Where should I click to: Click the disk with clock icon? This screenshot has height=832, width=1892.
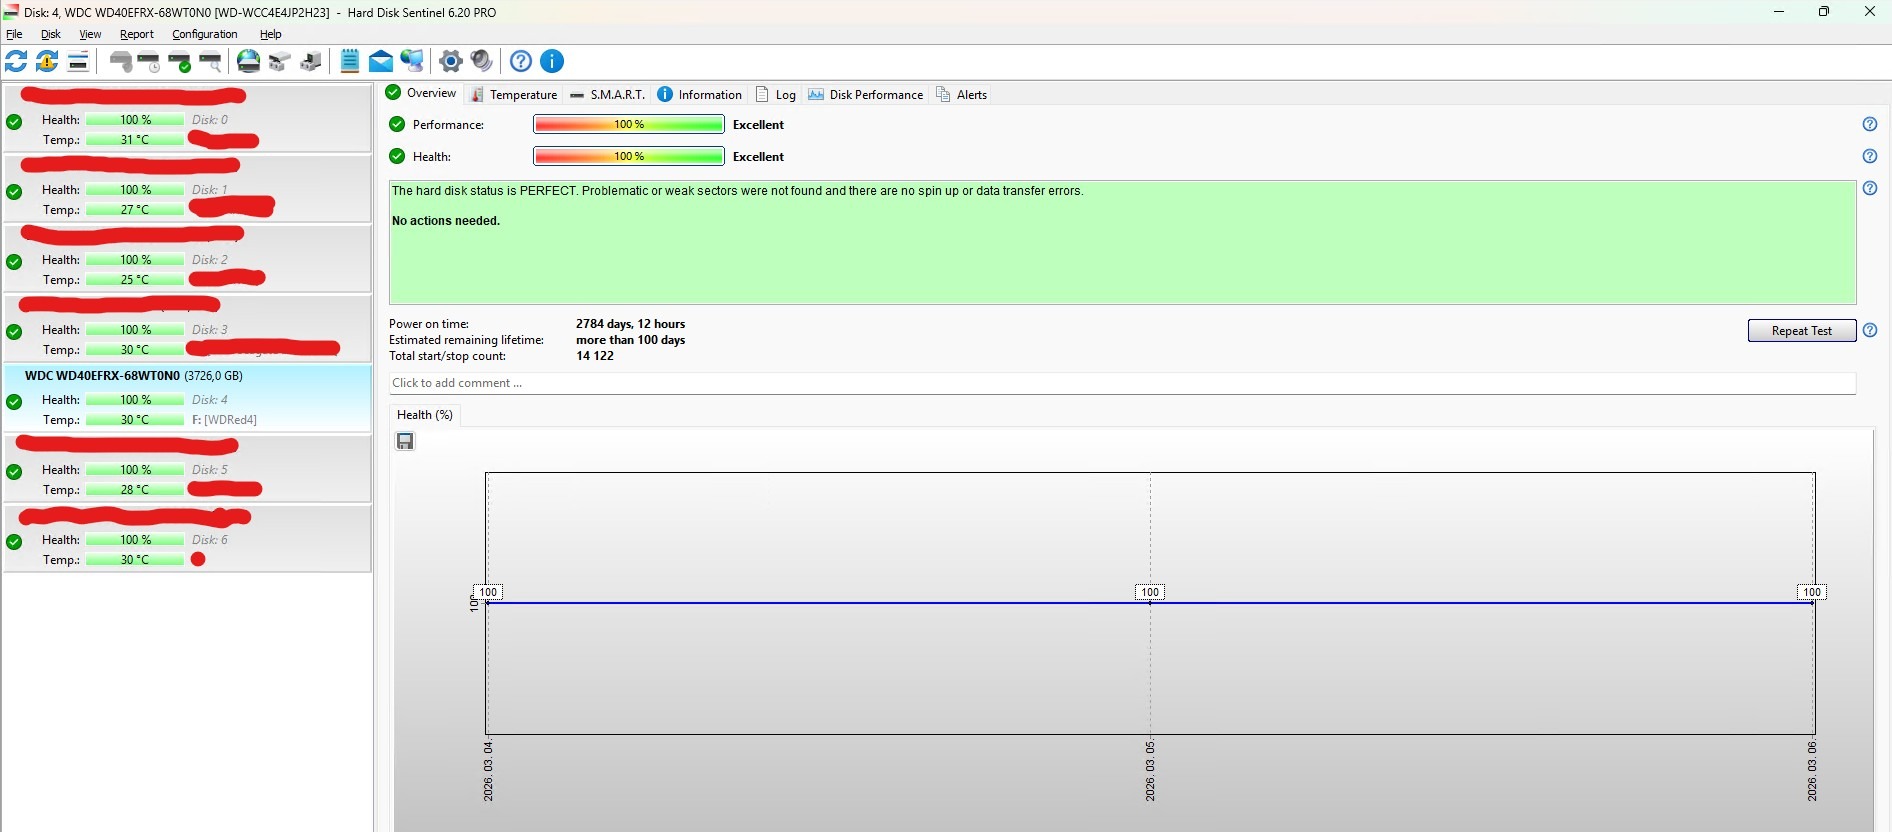[150, 61]
